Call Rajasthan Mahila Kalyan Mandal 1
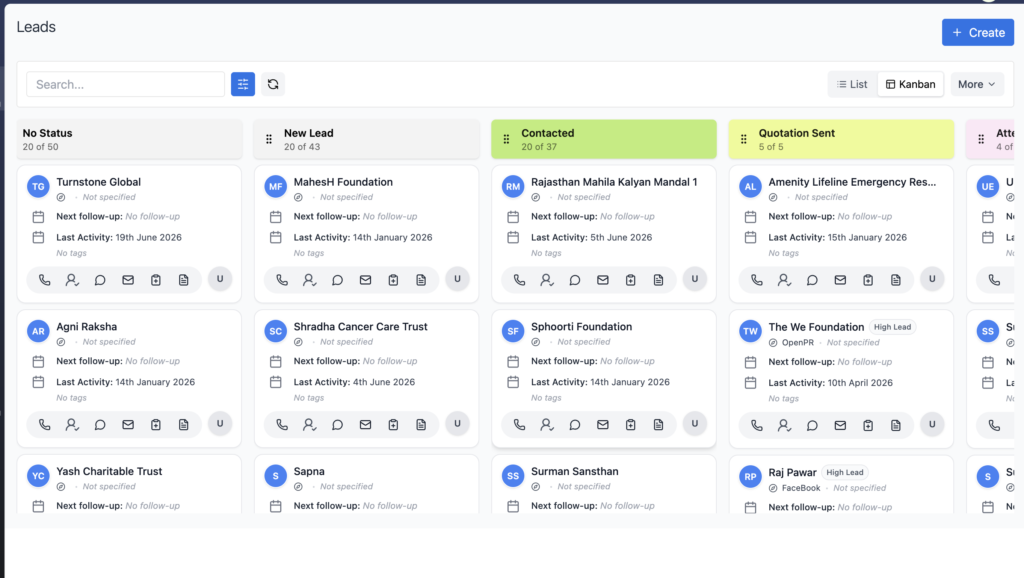Viewport: 1024px width, 578px height. point(519,280)
